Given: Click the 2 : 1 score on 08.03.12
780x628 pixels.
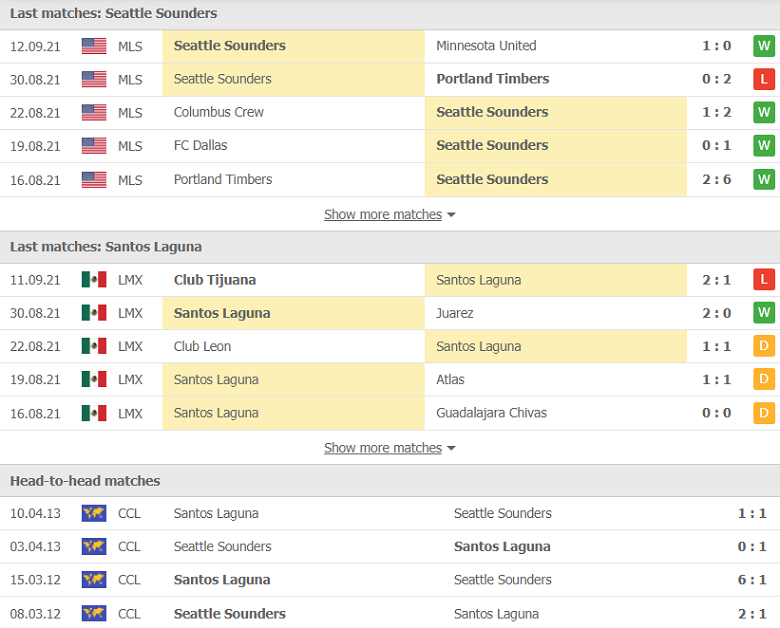Looking at the screenshot, I should pos(752,614).
